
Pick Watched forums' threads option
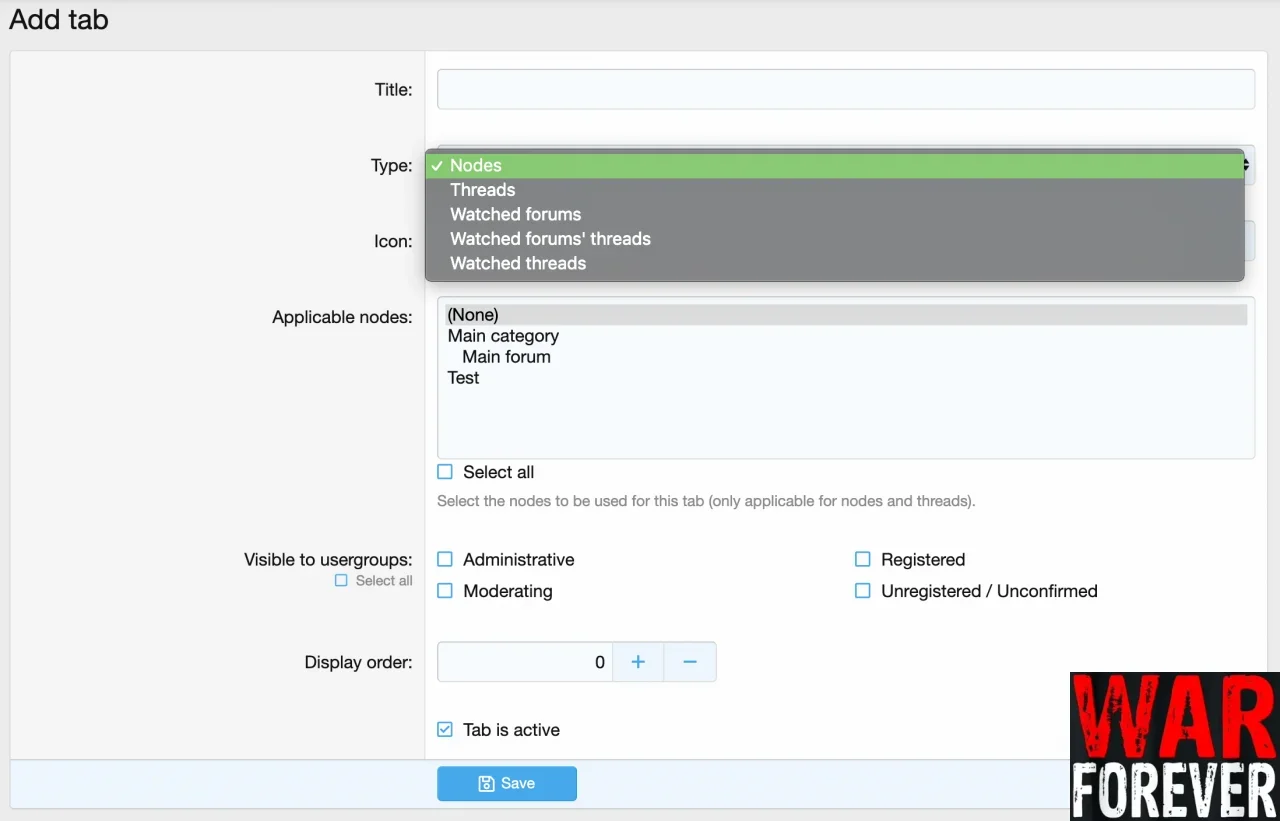click(x=835, y=239)
